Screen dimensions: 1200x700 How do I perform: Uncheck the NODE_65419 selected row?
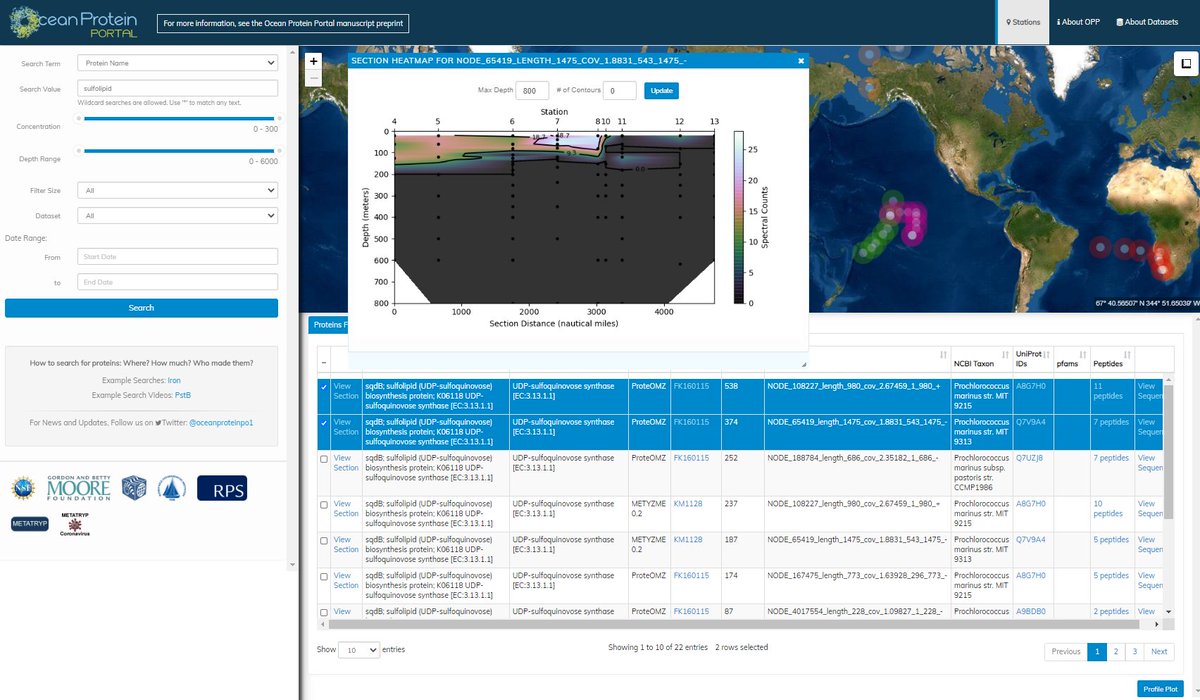325,421
